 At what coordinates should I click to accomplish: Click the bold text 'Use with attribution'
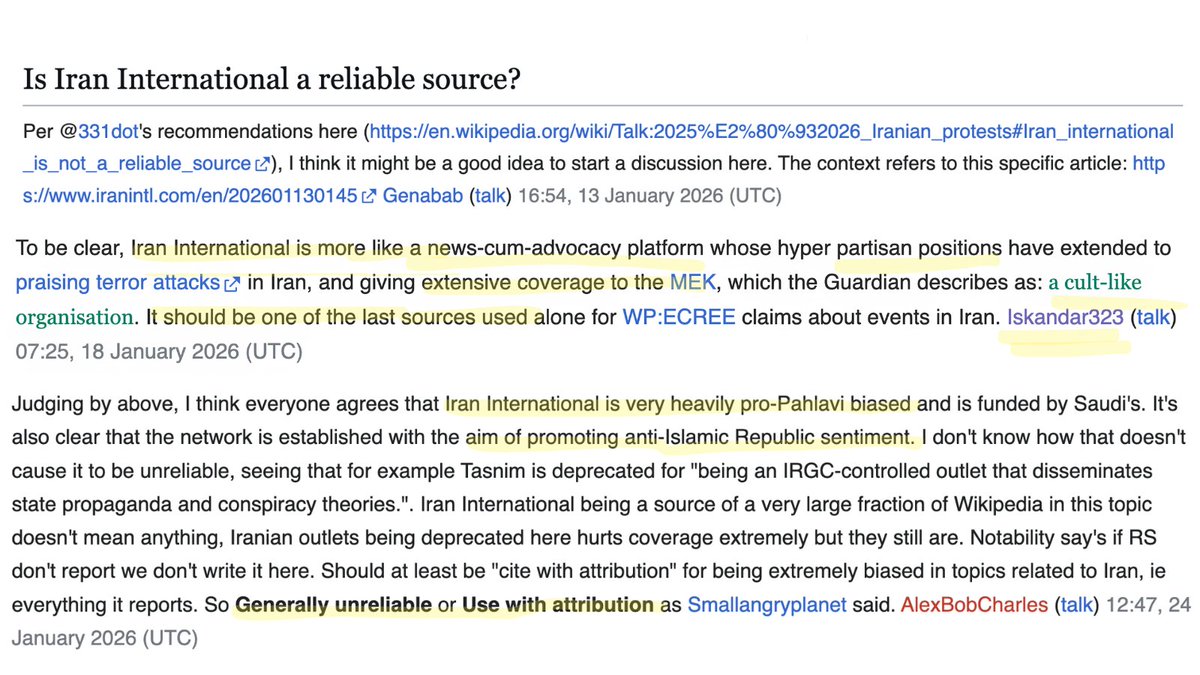pyautogui.click(x=559, y=605)
